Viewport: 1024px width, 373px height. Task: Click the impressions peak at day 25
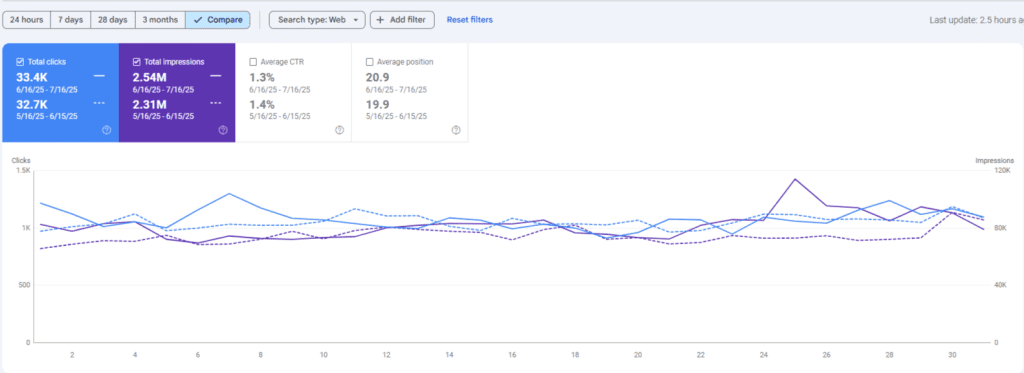[794, 179]
